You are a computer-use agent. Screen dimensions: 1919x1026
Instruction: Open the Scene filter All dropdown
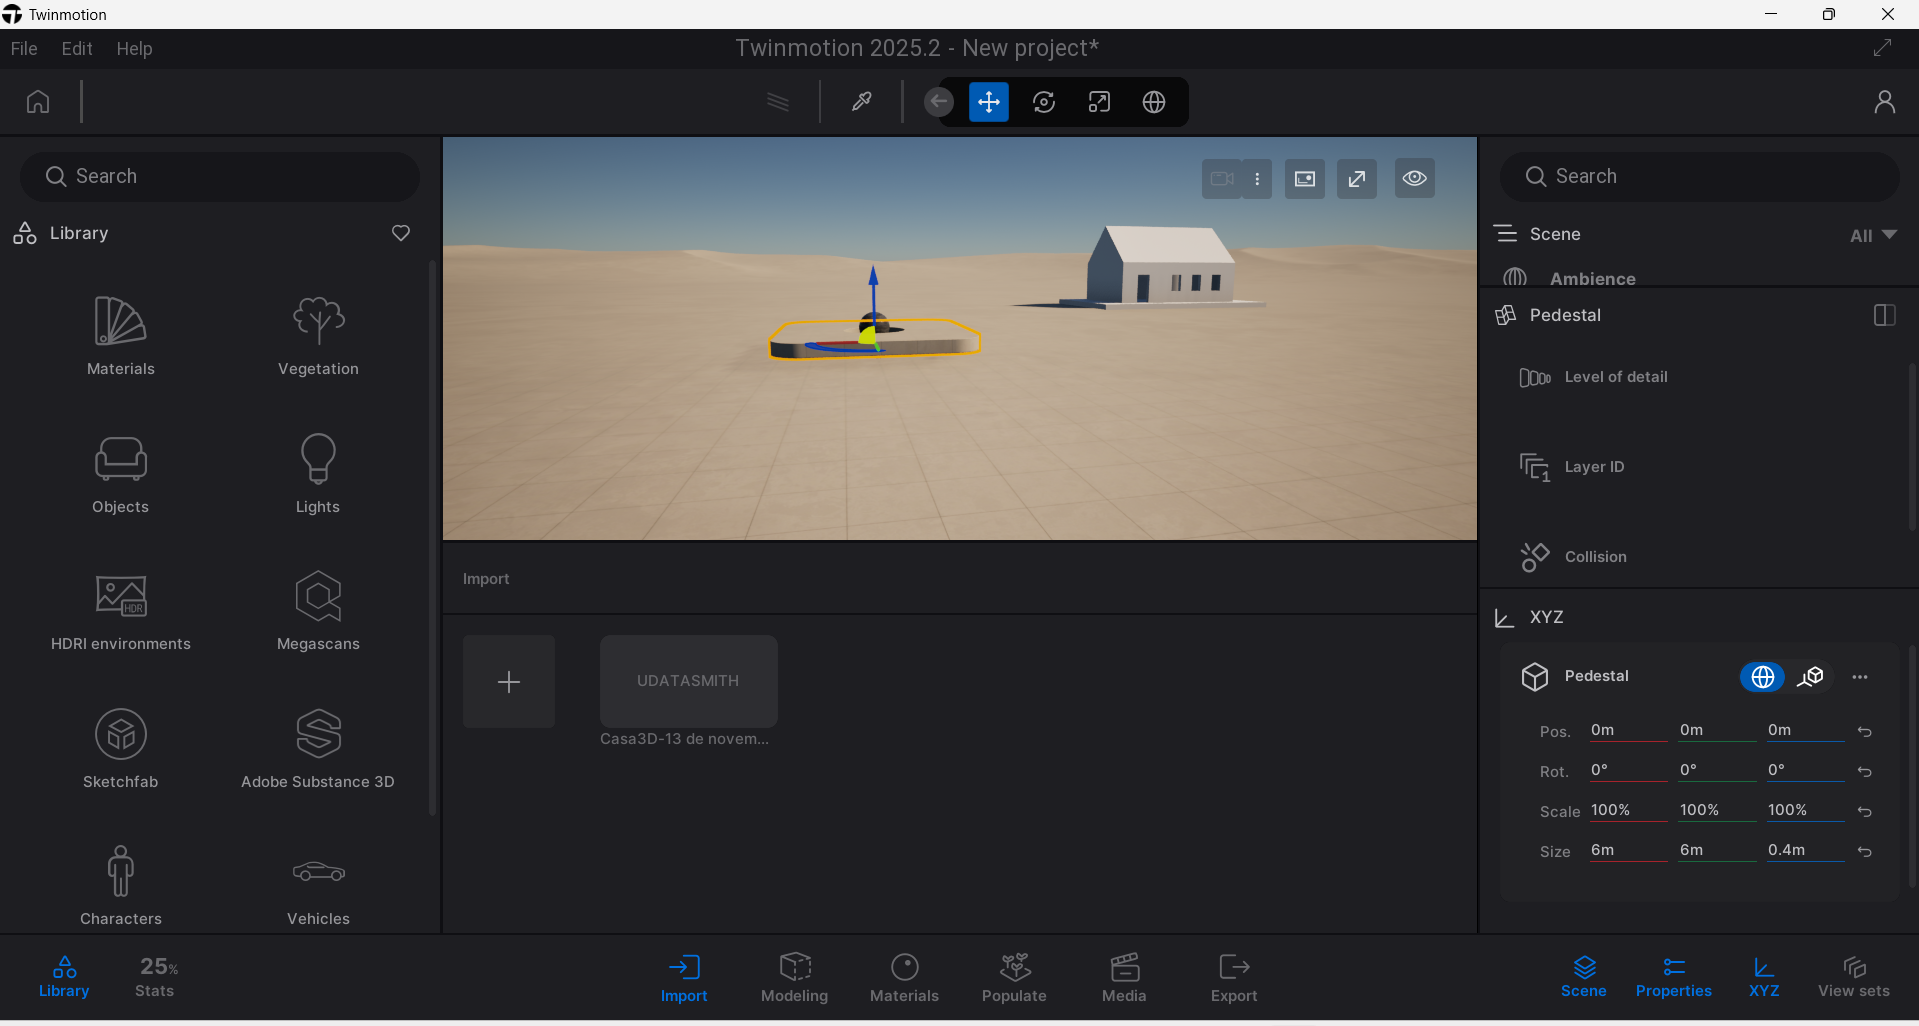(1872, 235)
